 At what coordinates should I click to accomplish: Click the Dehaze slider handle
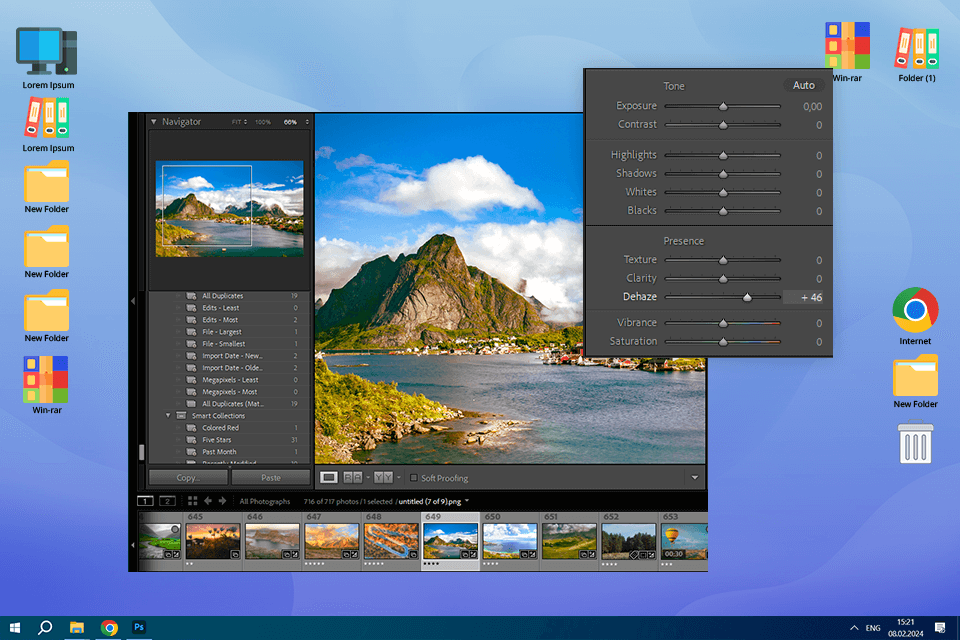747,297
